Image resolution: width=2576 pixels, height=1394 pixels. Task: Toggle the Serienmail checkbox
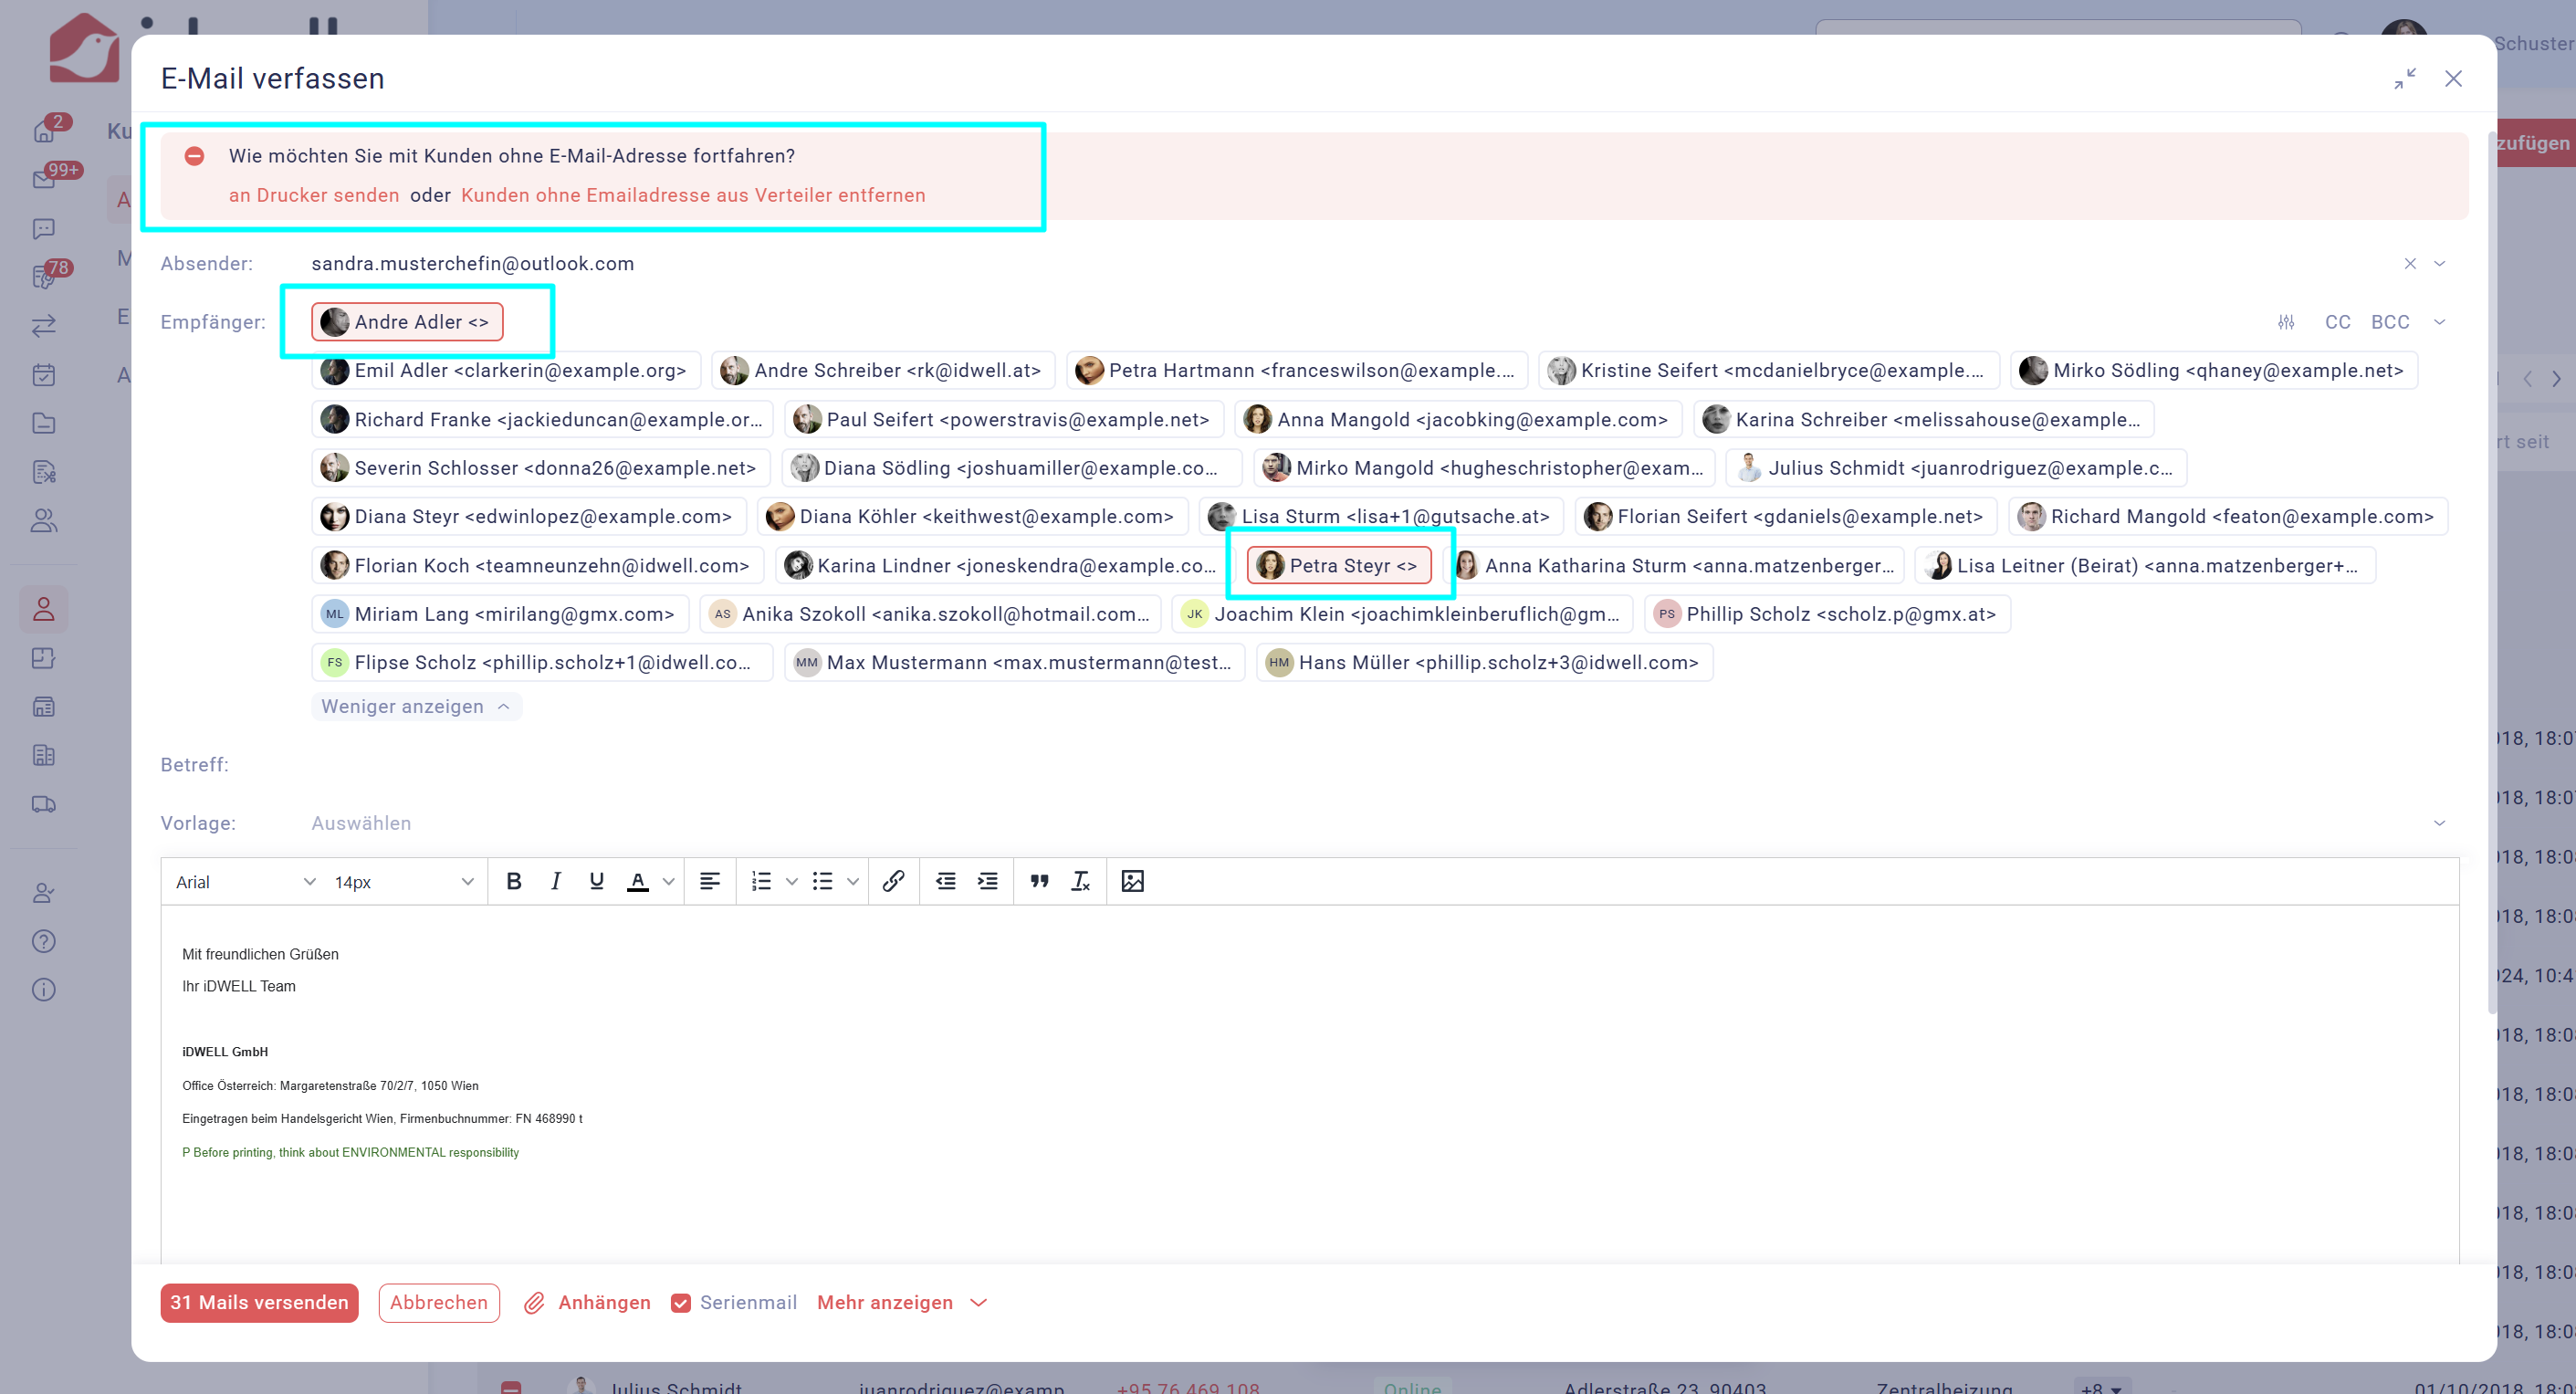tap(681, 1303)
